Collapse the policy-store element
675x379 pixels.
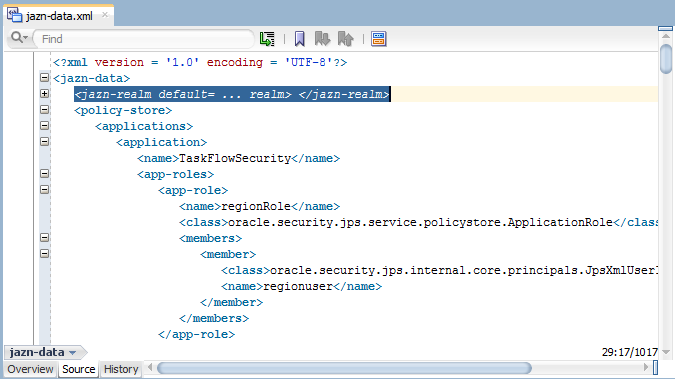coord(44,109)
